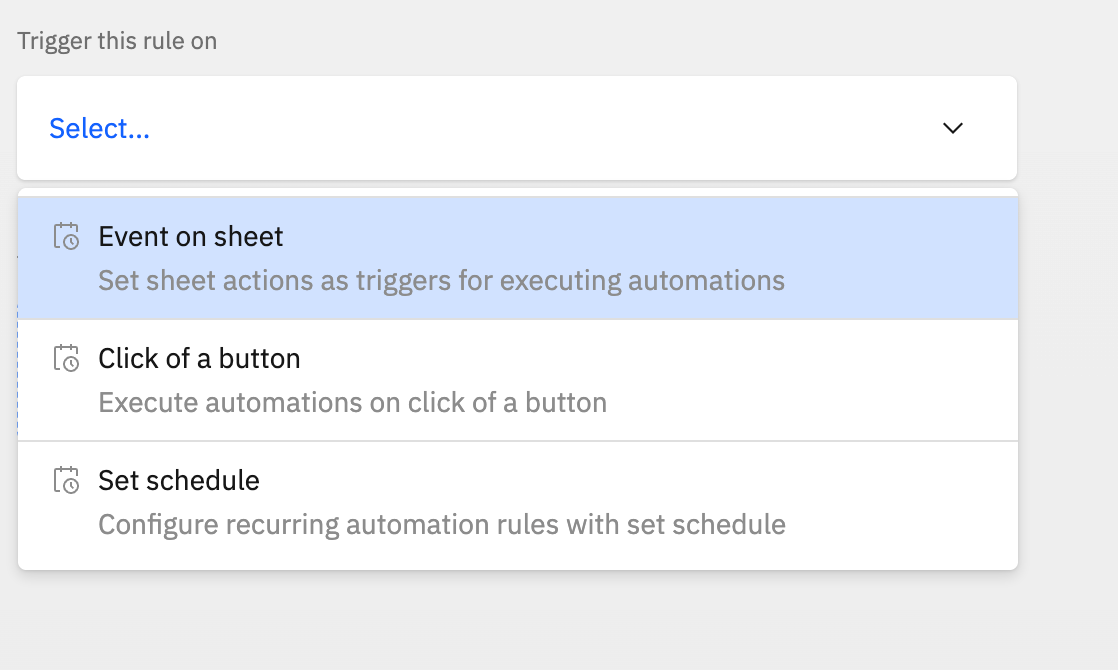Image resolution: width=1118 pixels, height=670 pixels.
Task: Open the trigger rule combo box field
Action: coord(516,128)
